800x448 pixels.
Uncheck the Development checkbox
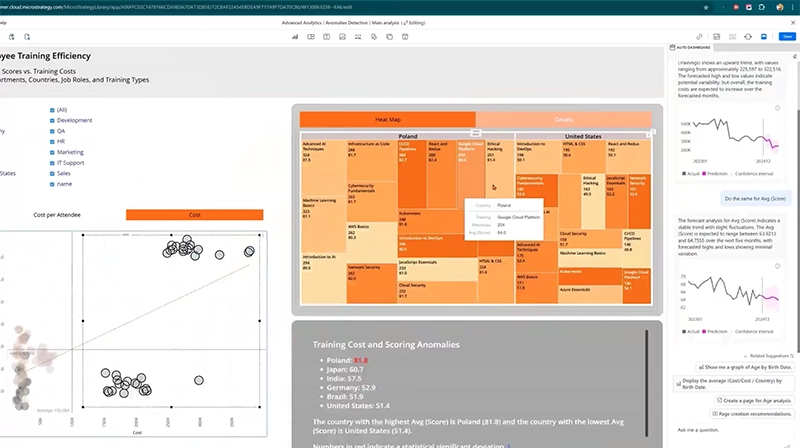pyautogui.click(x=52, y=120)
